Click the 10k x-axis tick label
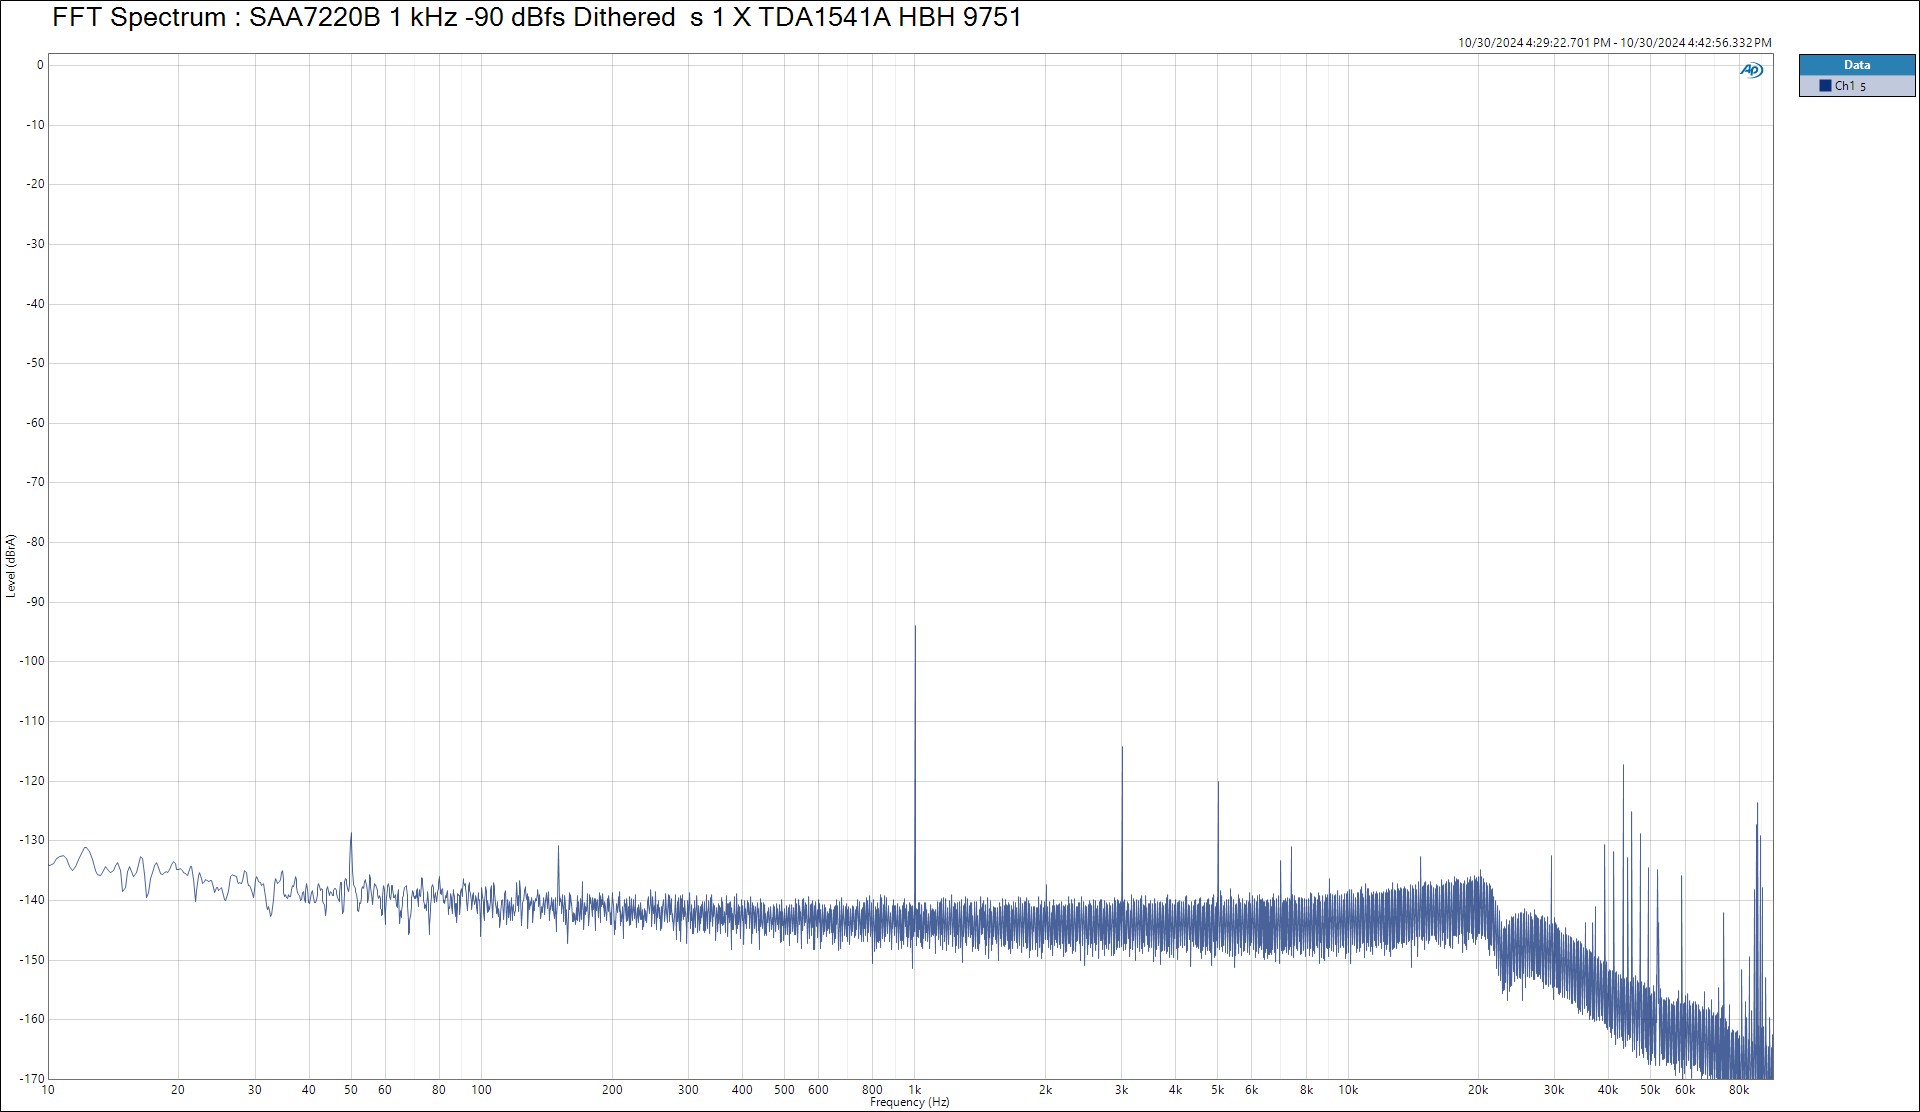1920x1112 pixels. [1348, 1090]
